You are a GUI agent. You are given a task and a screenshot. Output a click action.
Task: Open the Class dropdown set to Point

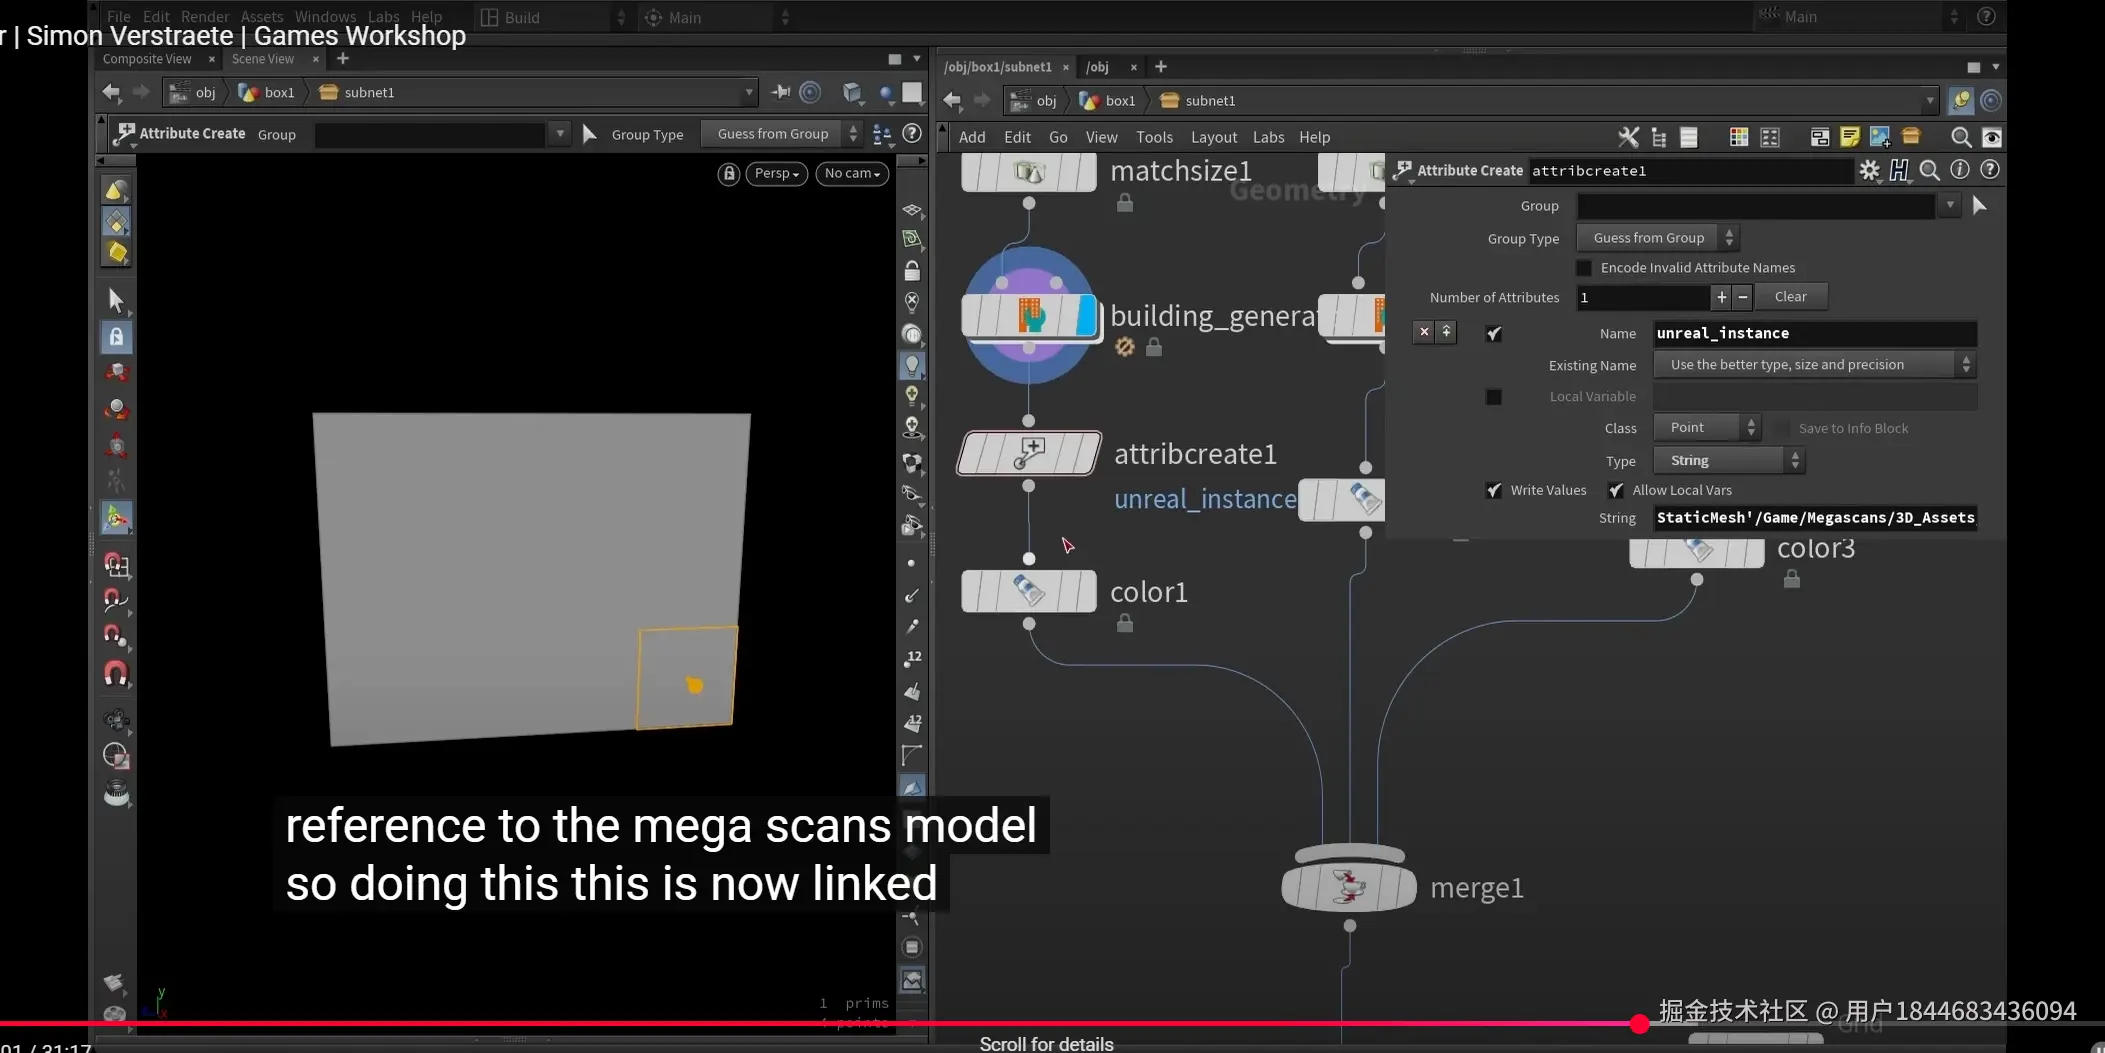(x=1706, y=428)
